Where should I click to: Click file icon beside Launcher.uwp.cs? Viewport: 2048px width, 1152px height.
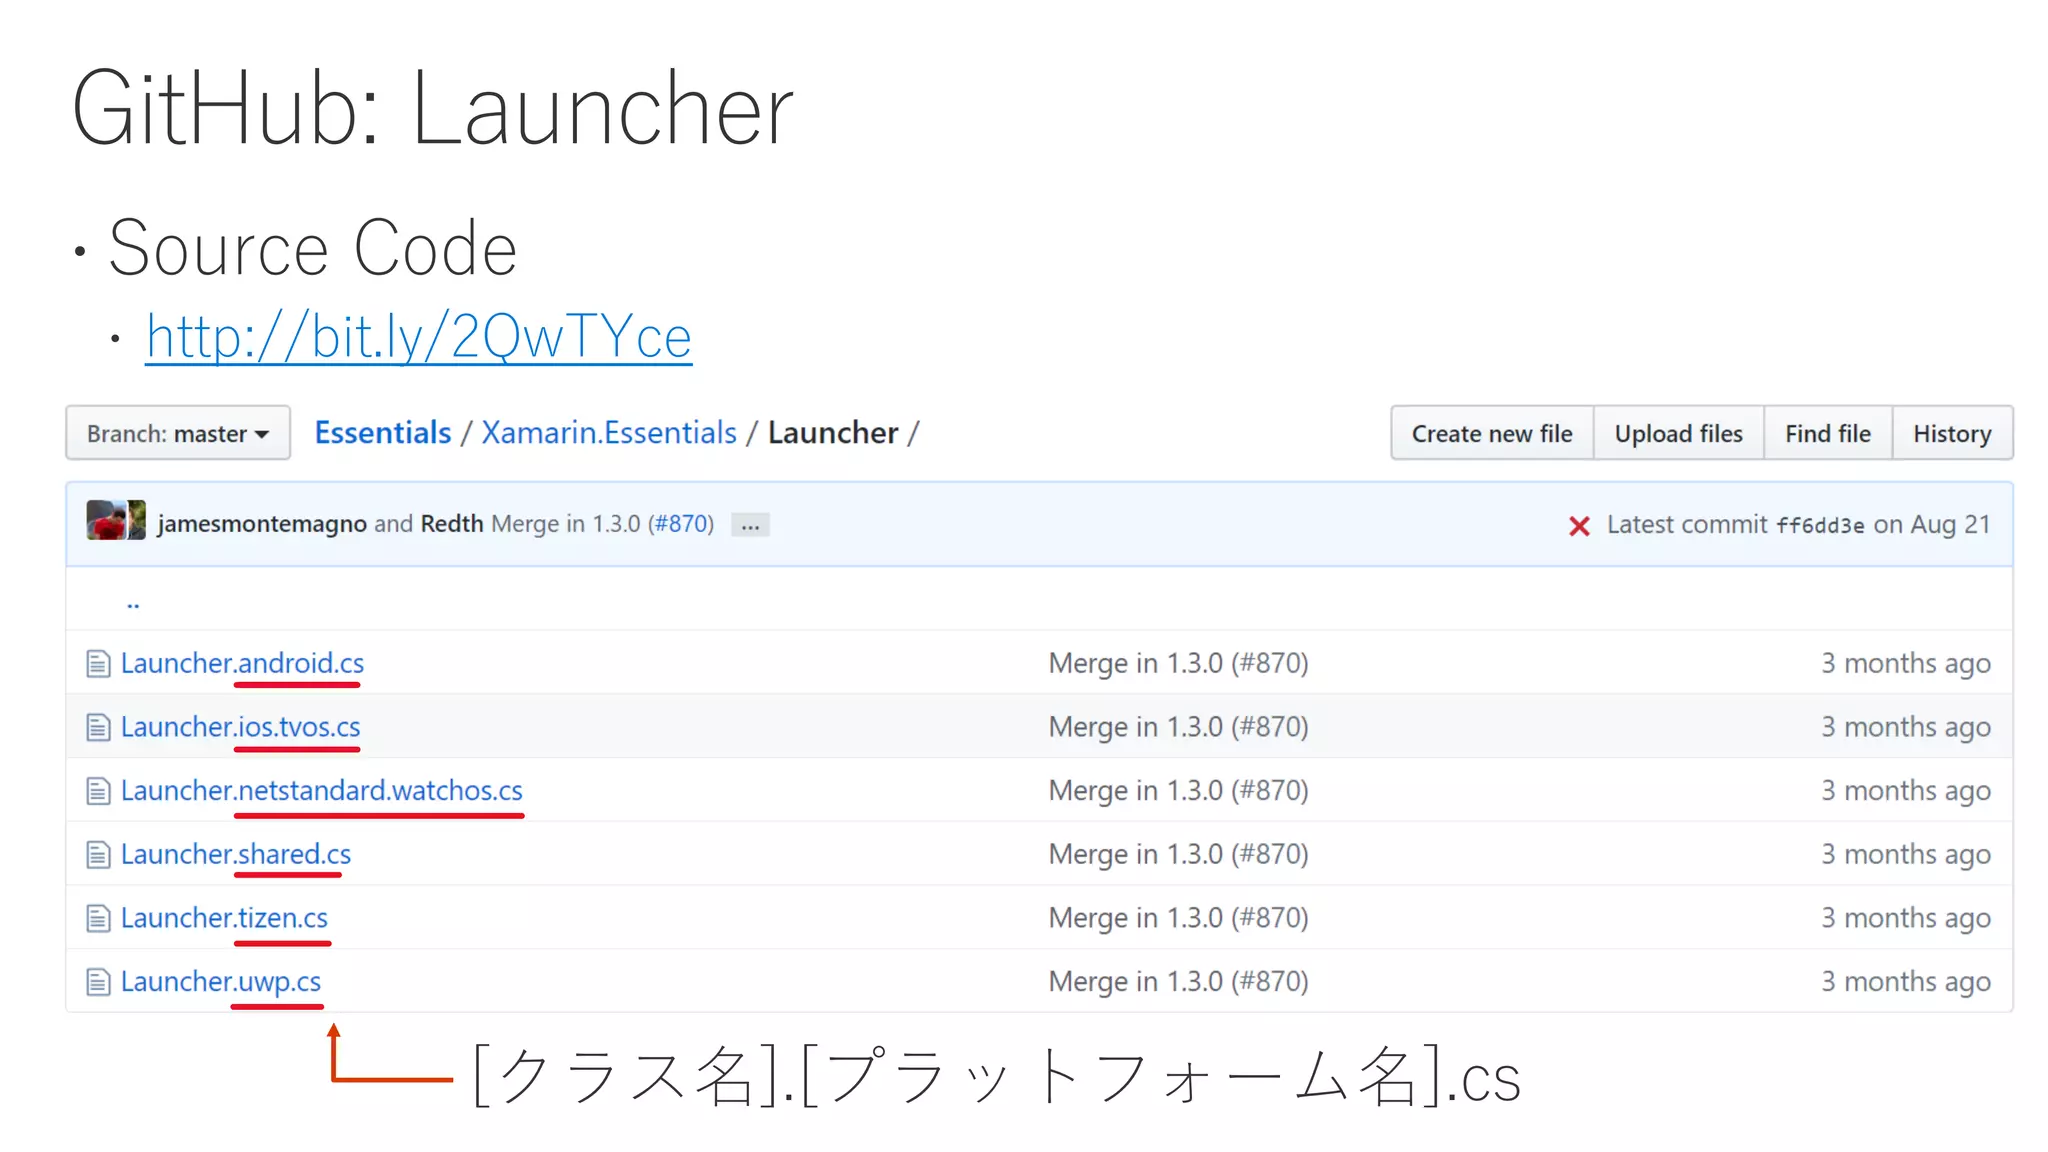(x=98, y=983)
